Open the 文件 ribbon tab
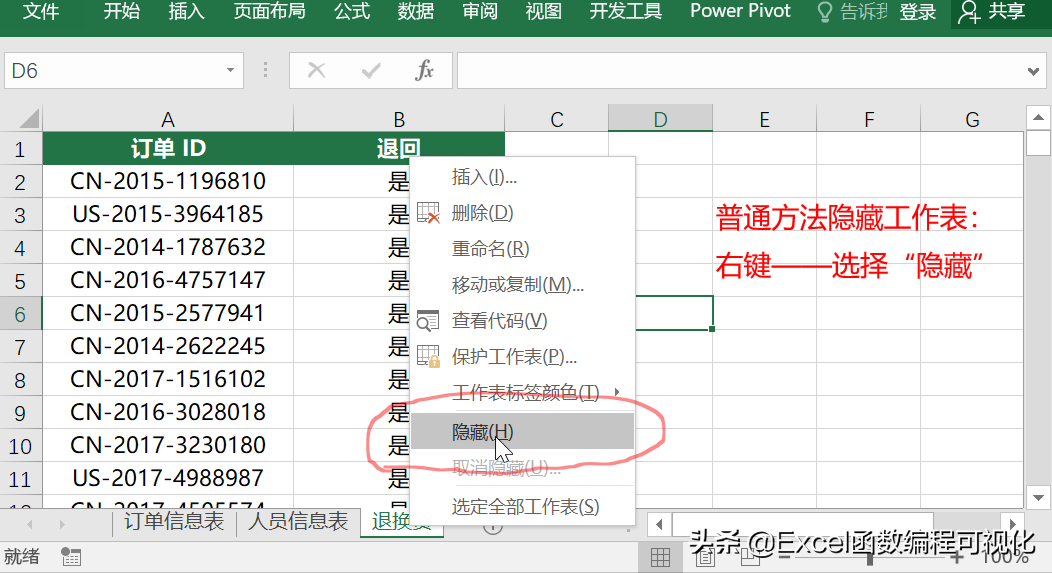1052x573 pixels. (x=41, y=11)
